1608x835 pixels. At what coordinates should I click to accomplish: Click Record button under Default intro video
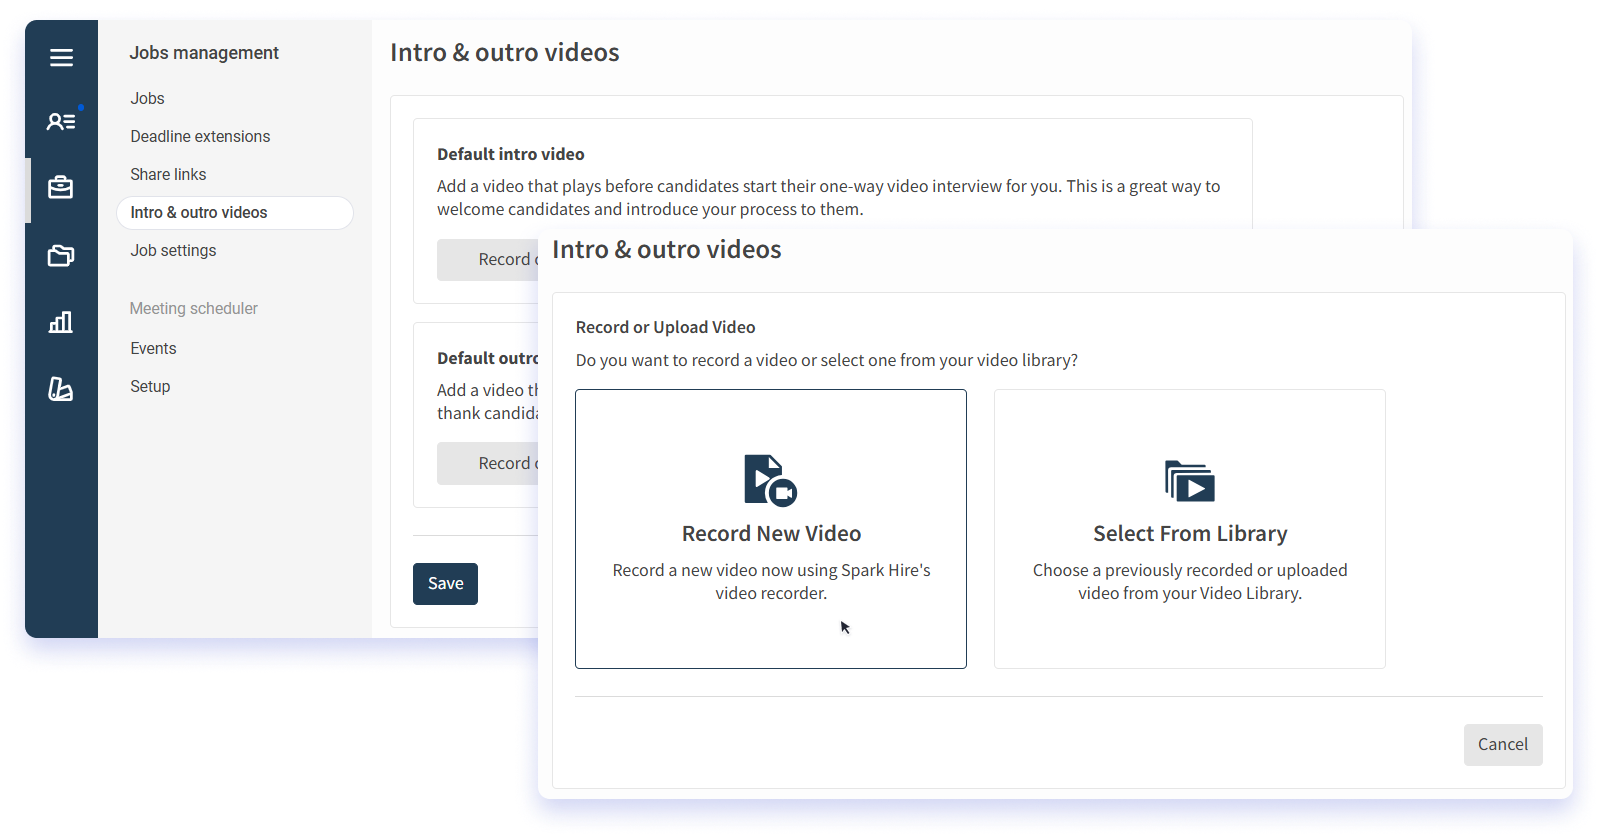point(487,260)
